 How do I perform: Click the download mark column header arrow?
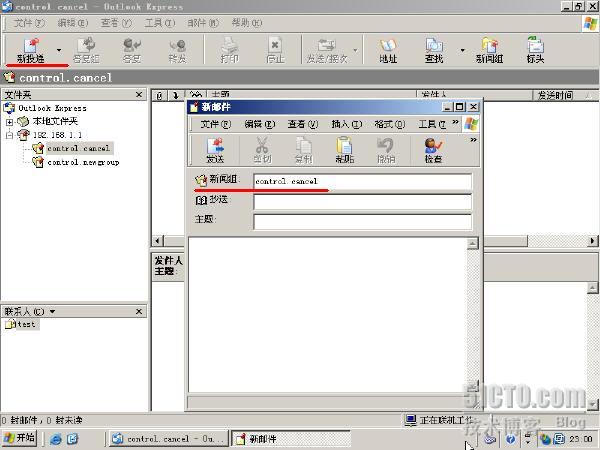tap(176, 95)
